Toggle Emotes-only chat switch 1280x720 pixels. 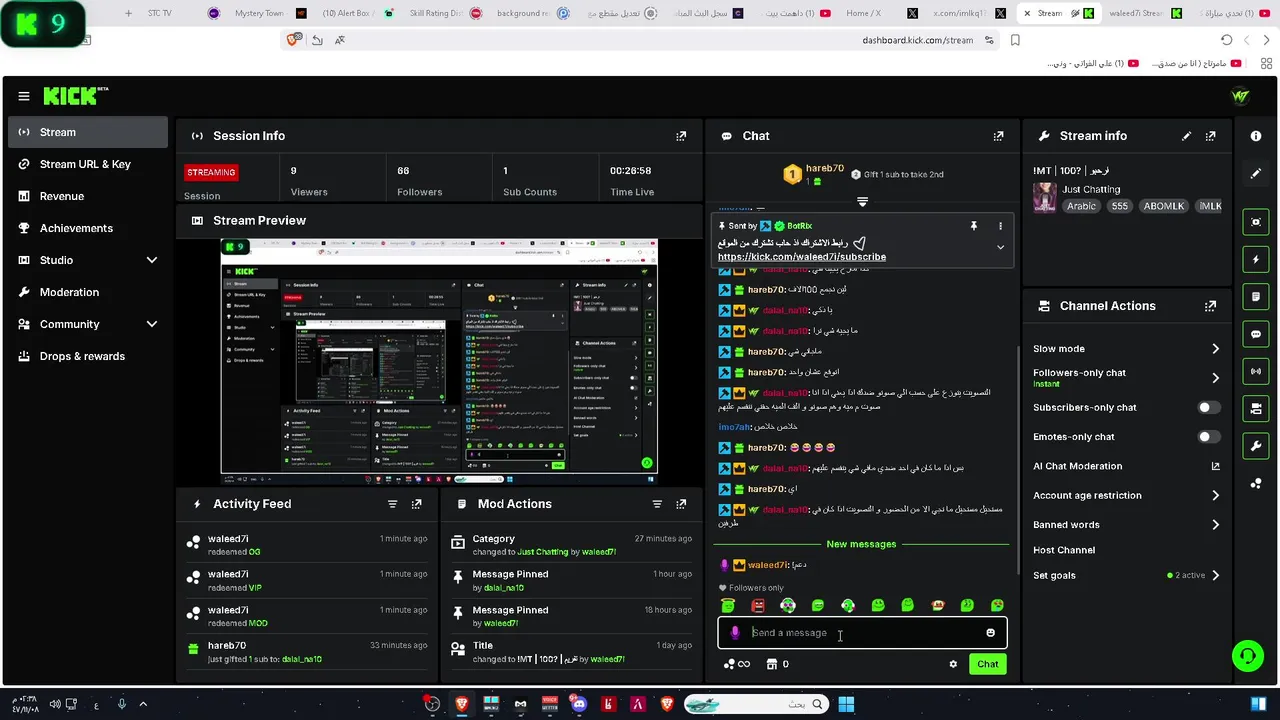tap(1209, 437)
